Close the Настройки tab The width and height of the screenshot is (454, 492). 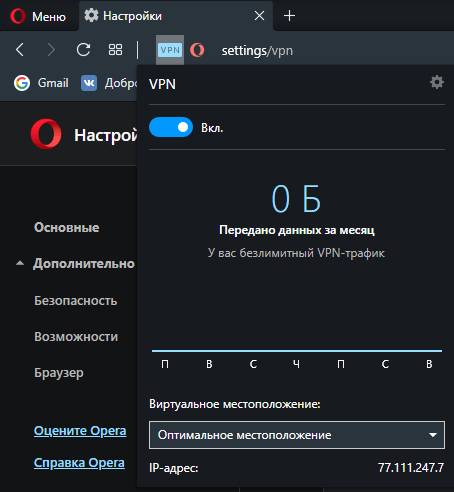pos(259,16)
